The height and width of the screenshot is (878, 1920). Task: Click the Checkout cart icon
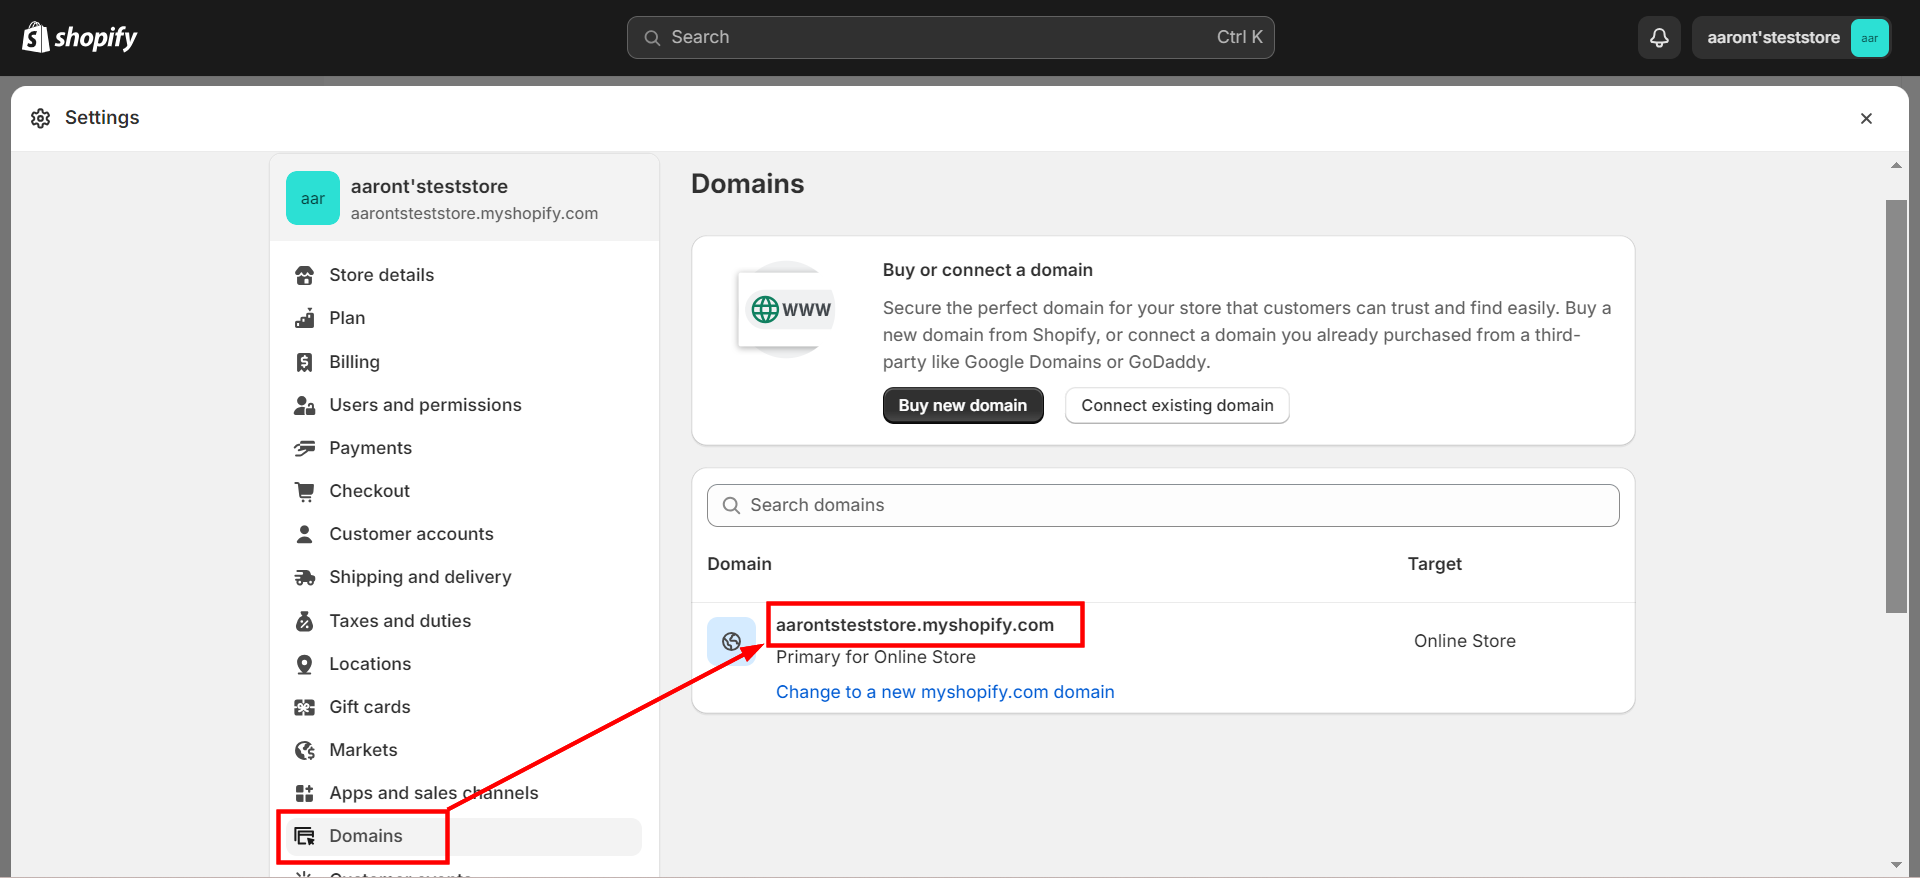point(305,491)
